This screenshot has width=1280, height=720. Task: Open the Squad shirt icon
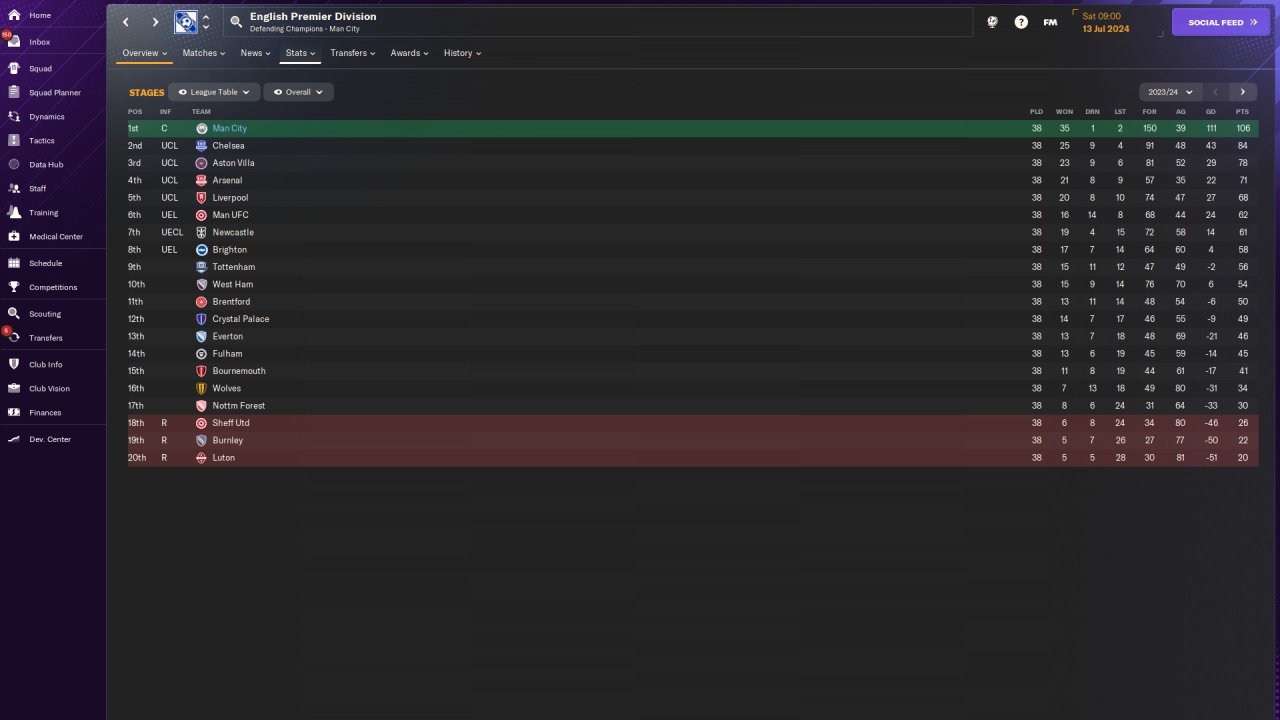point(14,69)
